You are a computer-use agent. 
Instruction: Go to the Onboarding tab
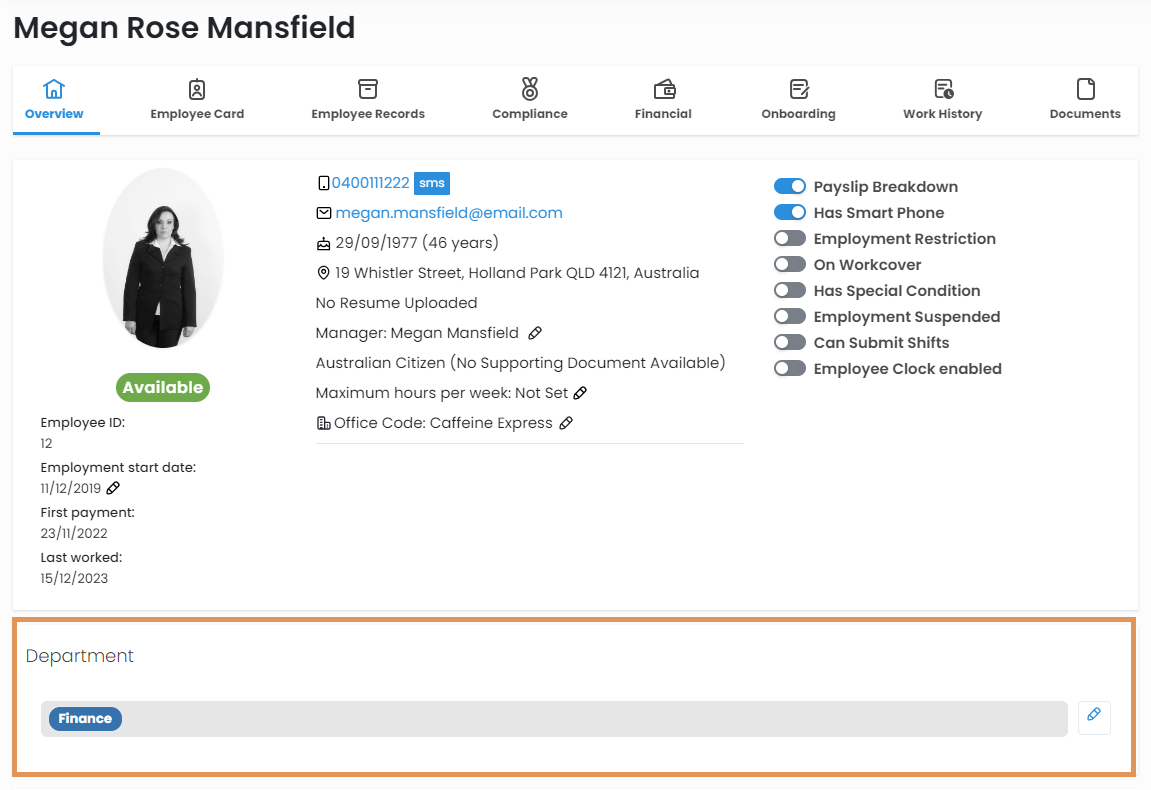[798, 100]
